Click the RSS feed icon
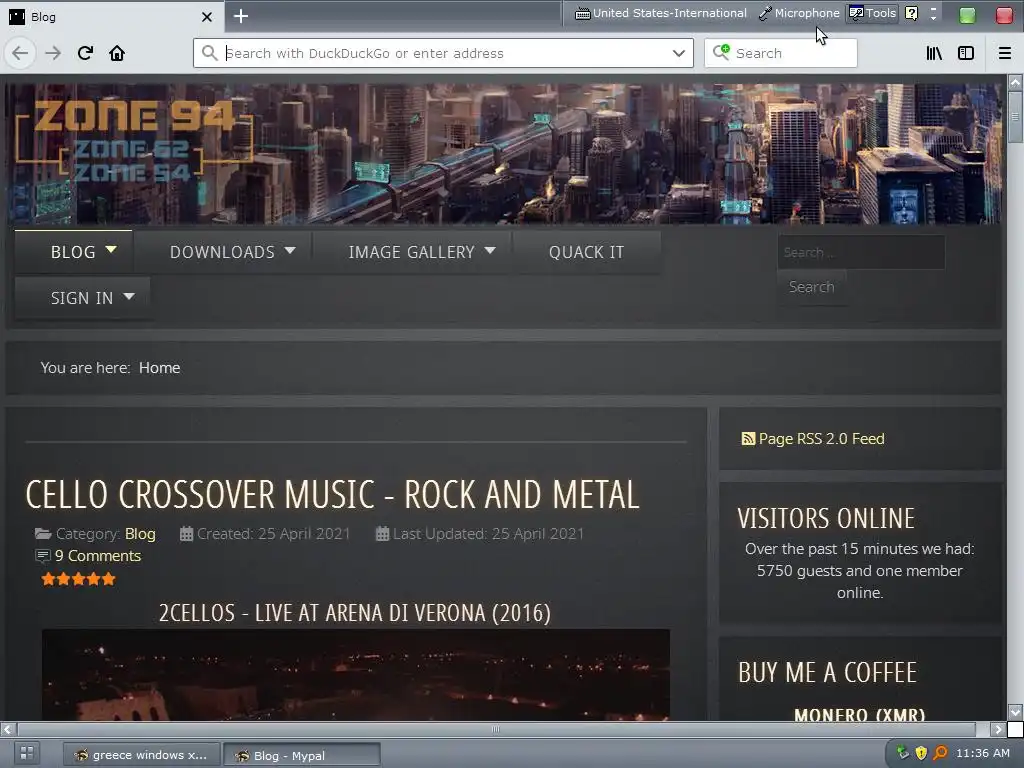This screenshot has width=1024, height=768. [x=748, y=439]
